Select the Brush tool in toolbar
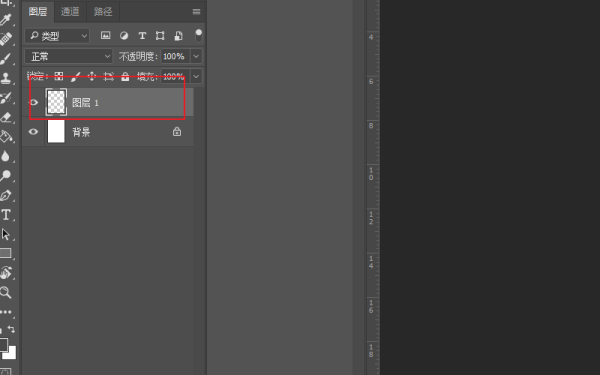This screenshot has height=375, width=600. click(x=6, y=59)
